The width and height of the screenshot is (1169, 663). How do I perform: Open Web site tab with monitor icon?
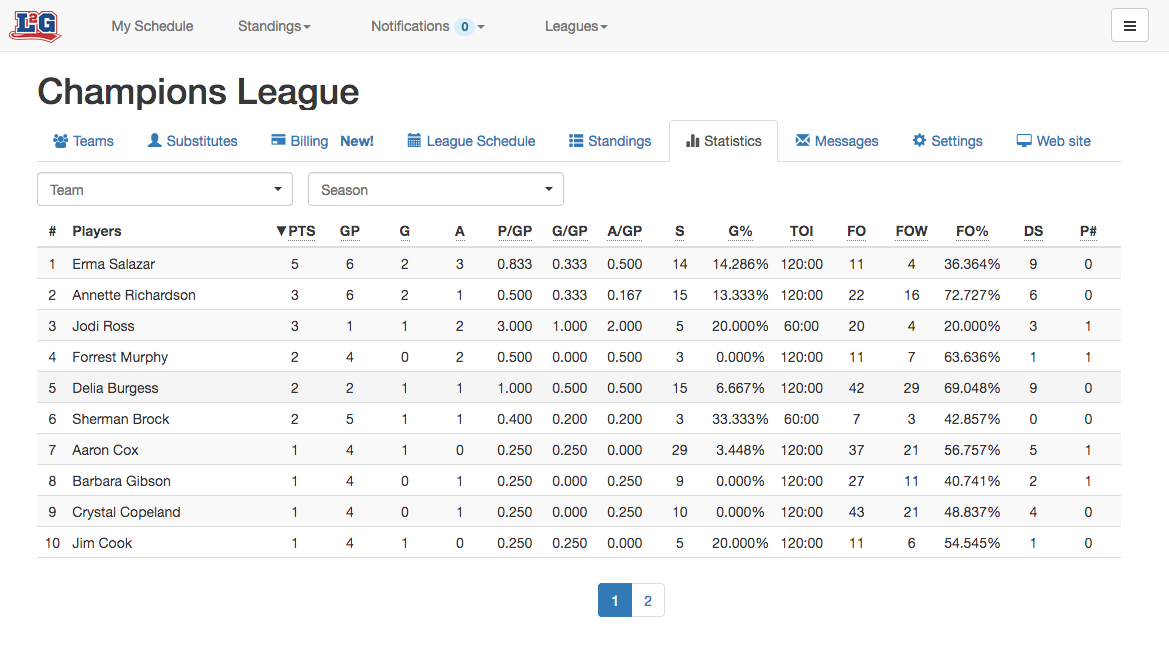[x=1053, y=141]
